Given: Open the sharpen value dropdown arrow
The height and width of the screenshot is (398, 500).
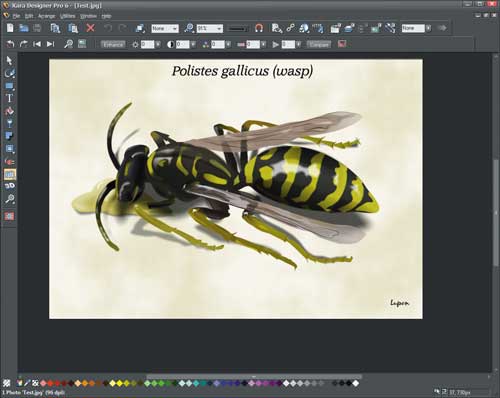Looking at the screenshot, I should pyautogui.click(x=299, y=44).
